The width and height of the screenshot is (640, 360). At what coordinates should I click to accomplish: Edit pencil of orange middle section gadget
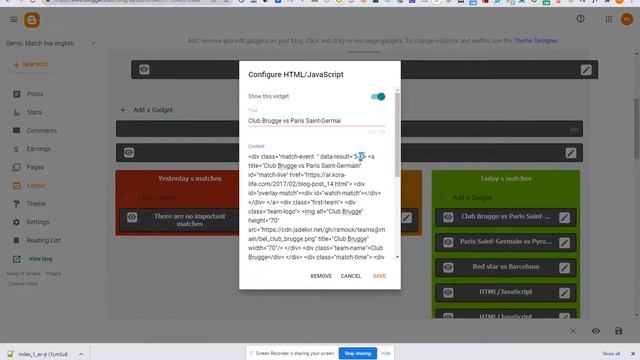click(407, 218)
